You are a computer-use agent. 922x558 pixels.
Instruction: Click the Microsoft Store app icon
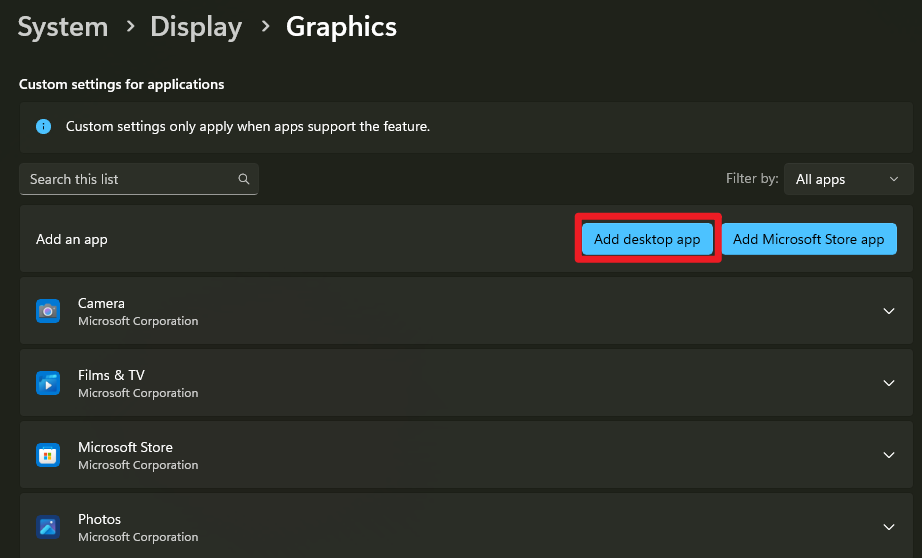[x=47, y=455]
